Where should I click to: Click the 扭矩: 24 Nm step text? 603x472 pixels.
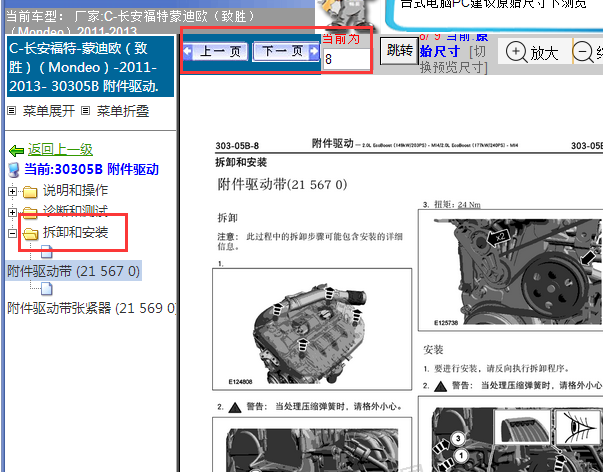pos(452,205)
